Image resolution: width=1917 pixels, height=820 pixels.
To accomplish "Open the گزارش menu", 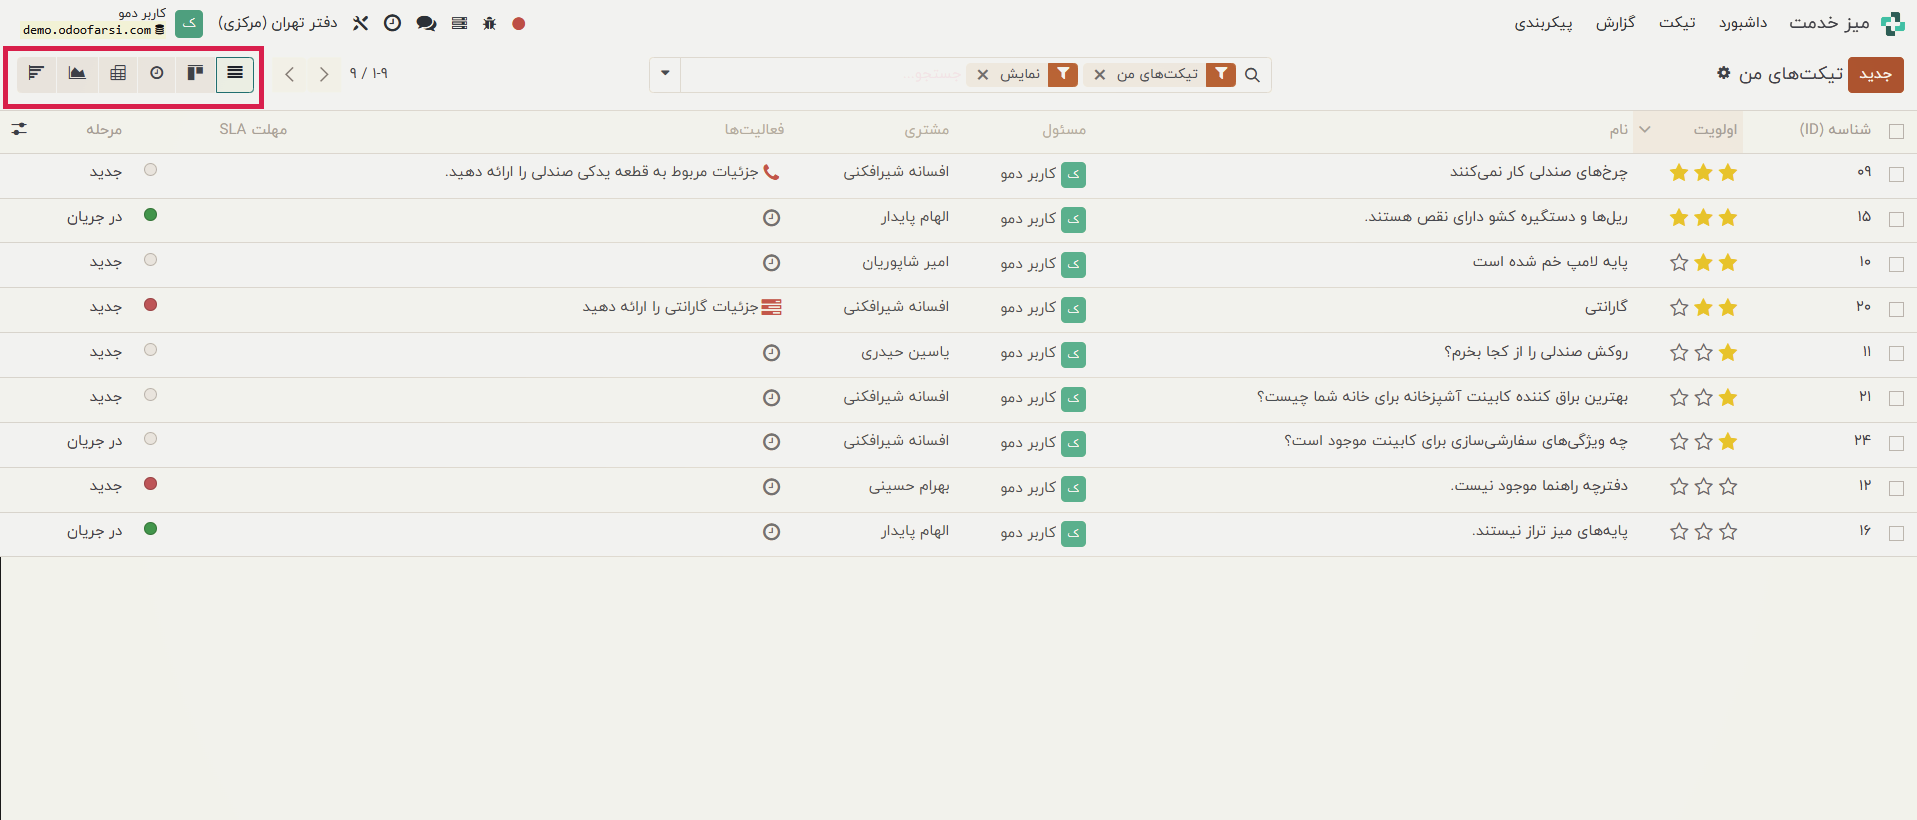I will click(x=1615, y=23).
